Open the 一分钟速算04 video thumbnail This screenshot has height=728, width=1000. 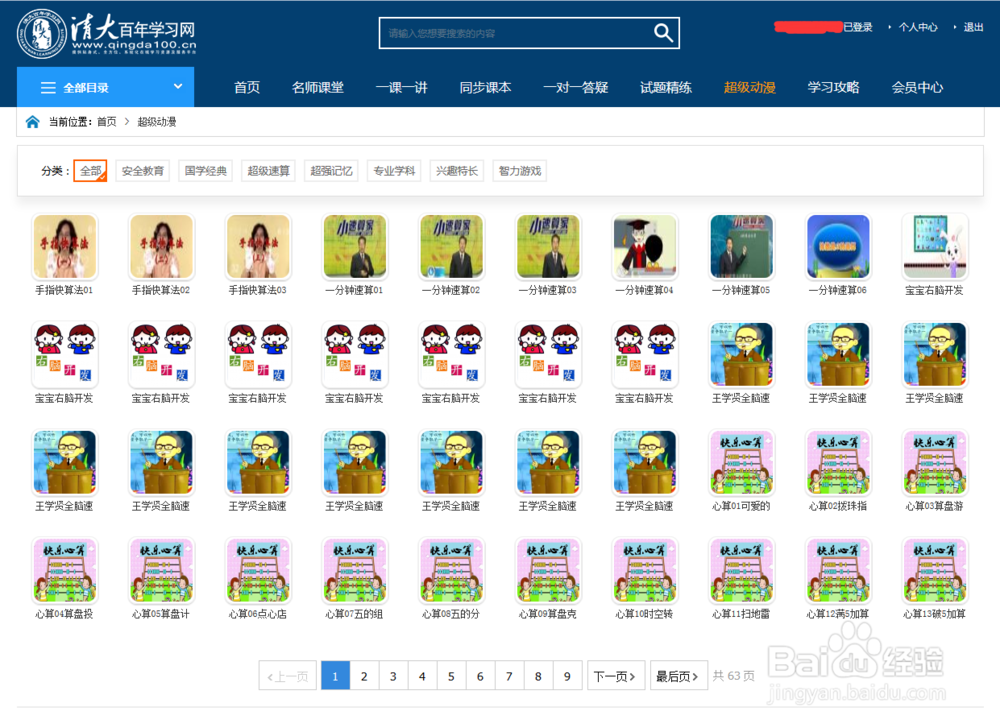pos(644,246)
